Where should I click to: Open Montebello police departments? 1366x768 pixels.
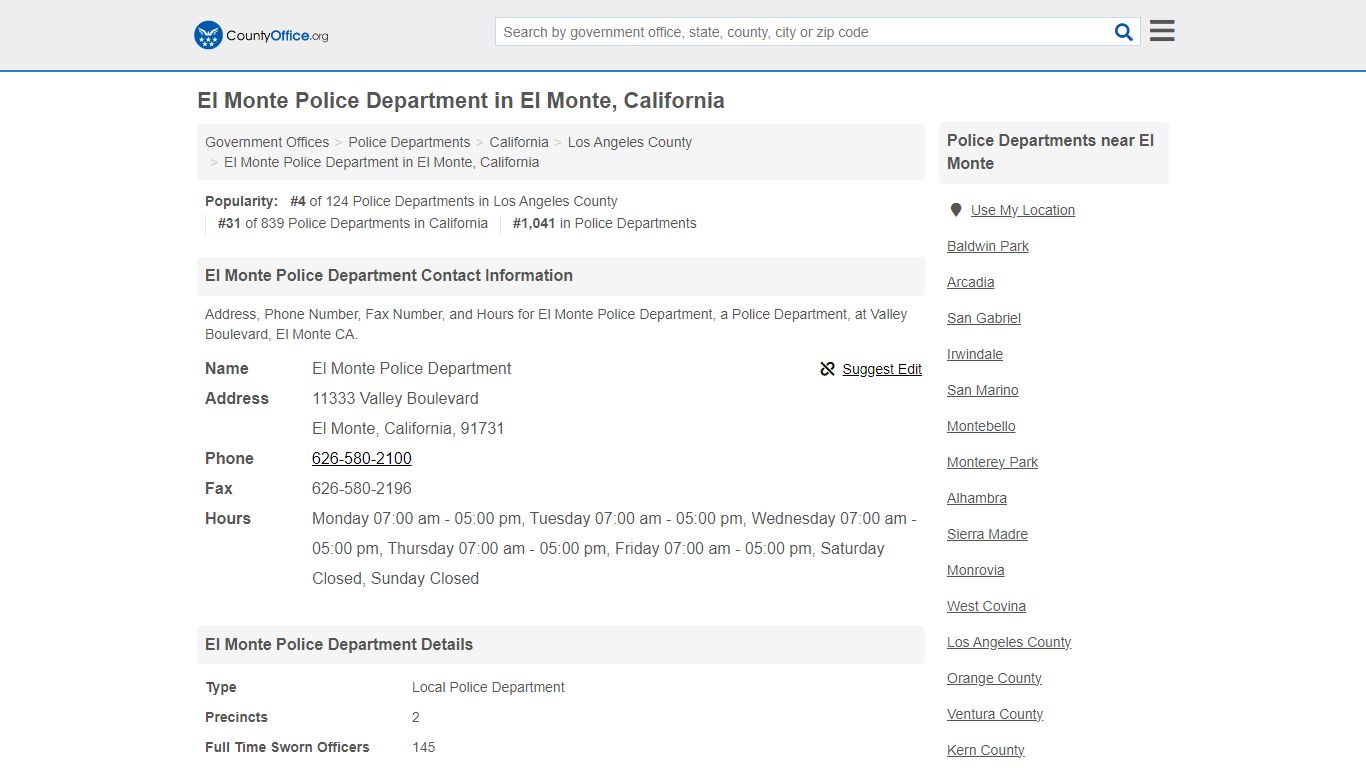click(981, 426)
